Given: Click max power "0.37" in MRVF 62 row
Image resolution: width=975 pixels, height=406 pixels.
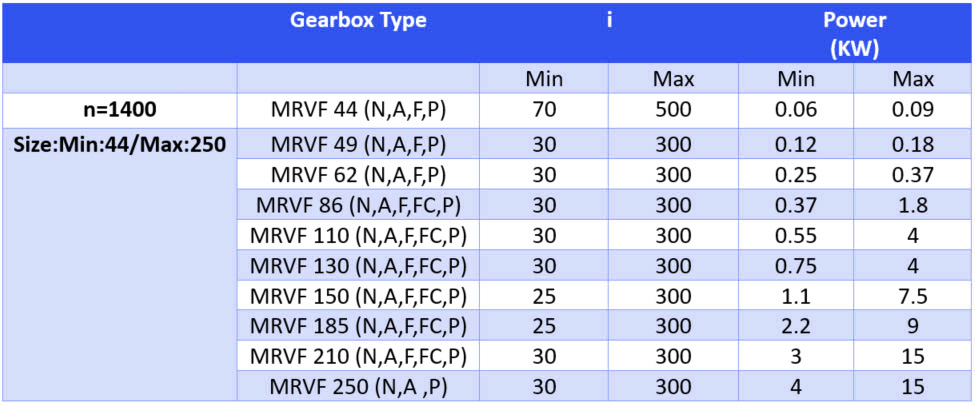Looking at the screenshot, I should (913, 174).
